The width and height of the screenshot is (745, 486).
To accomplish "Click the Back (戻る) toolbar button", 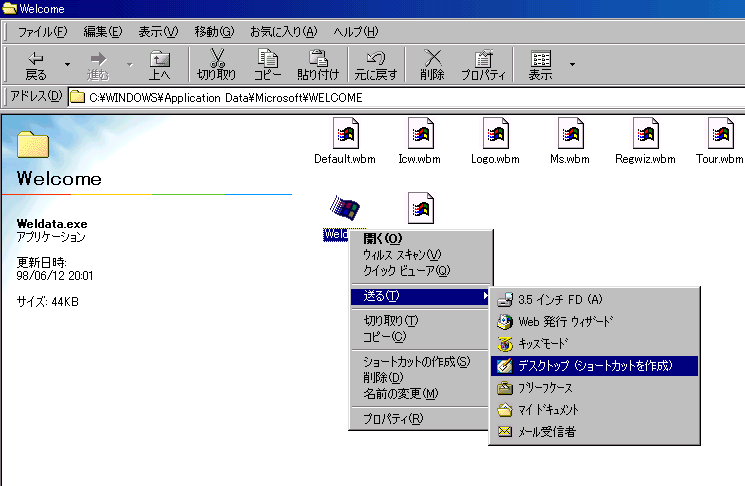I will click(36, 66).
